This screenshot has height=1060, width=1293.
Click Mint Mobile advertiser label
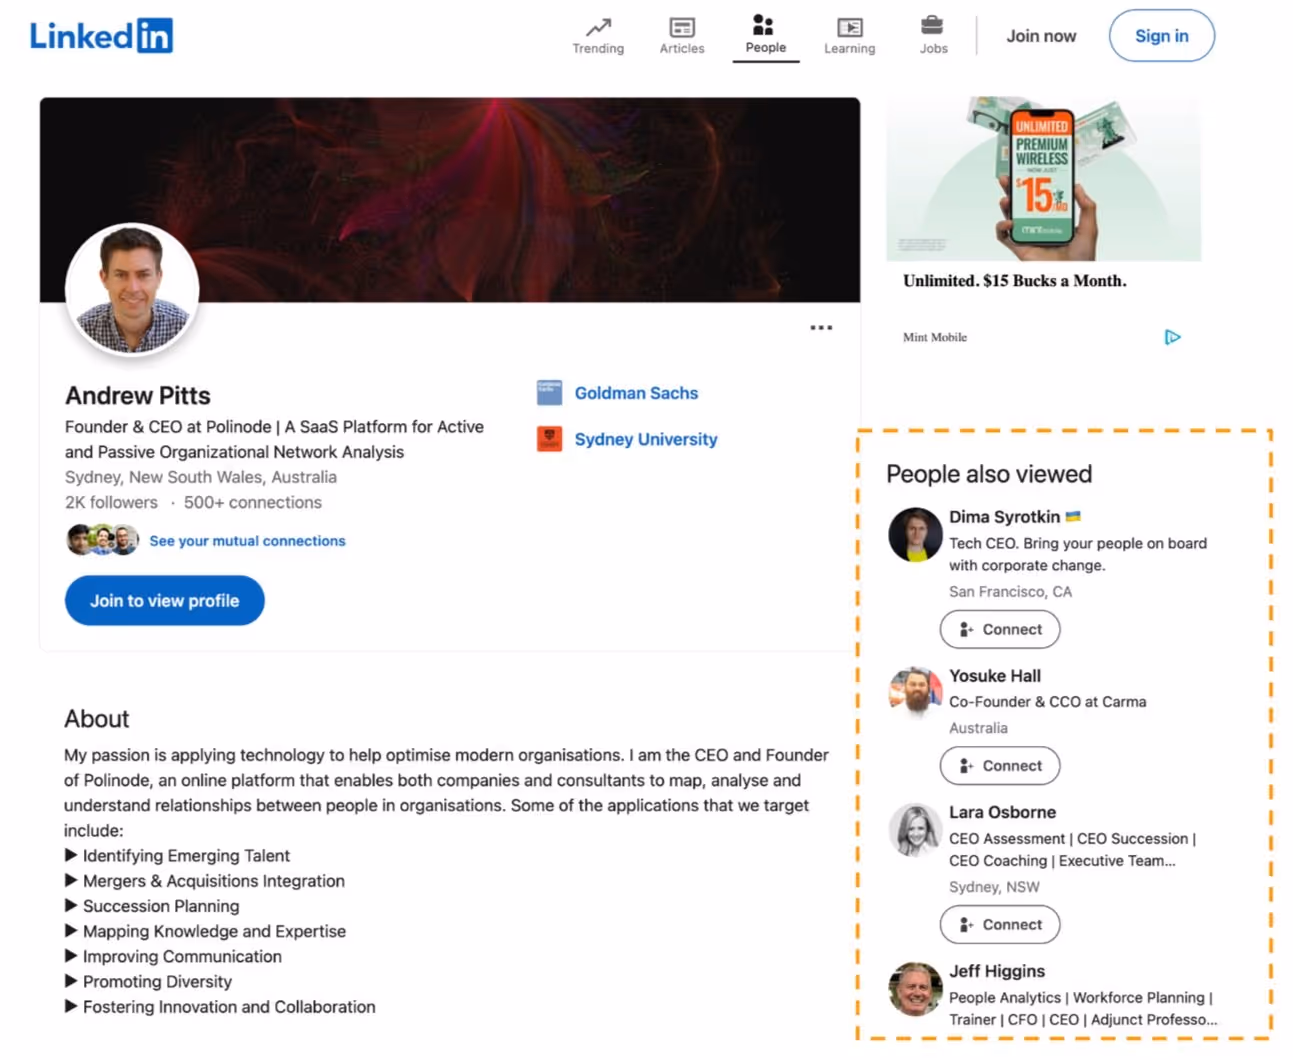click(x=935, y=337)
